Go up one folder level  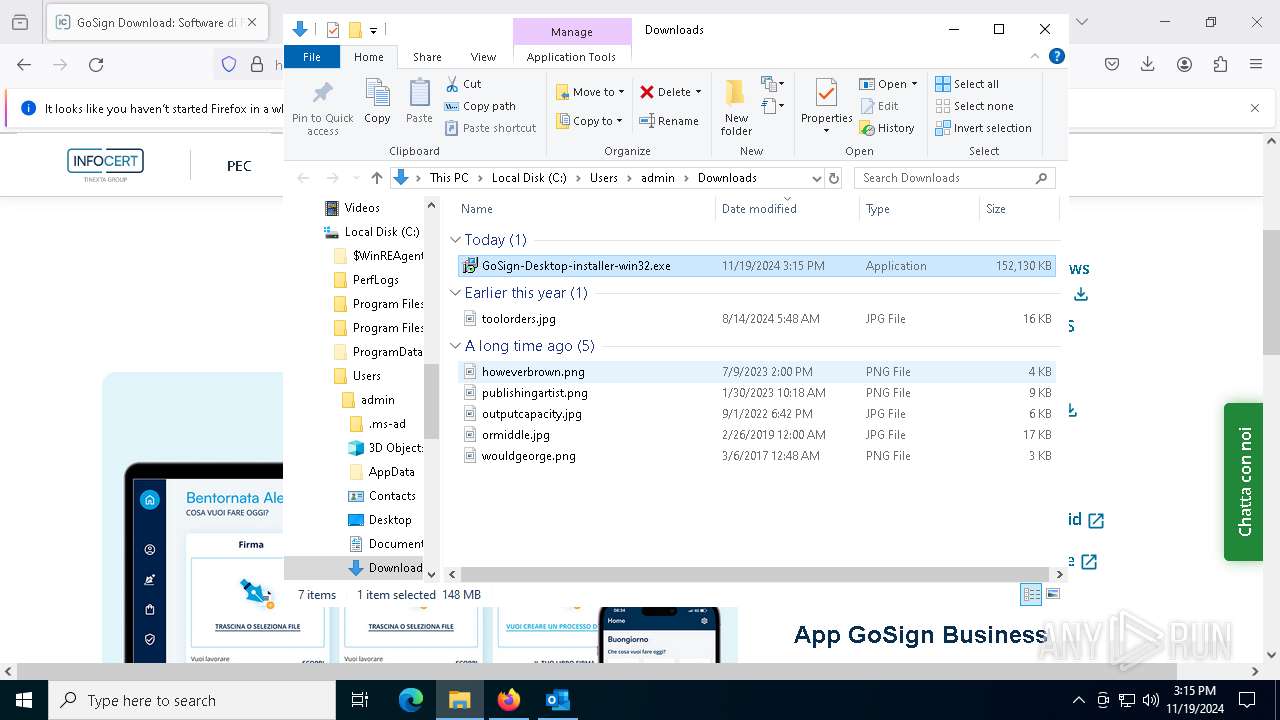pyautogui.click(x=376, y=178)
